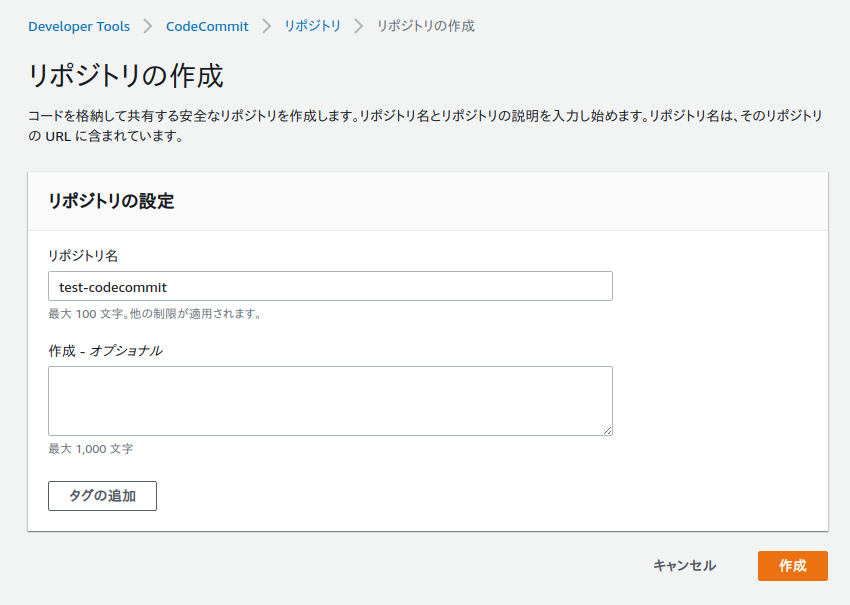Click inside the optional description textarea

[330, 401]
